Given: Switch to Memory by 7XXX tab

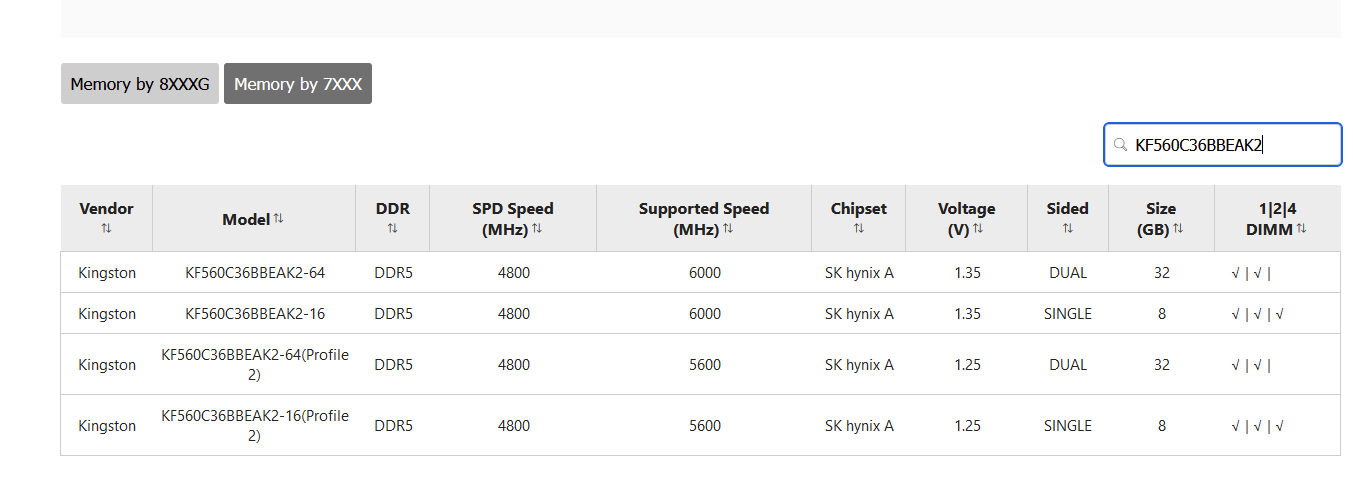Looking at the screenshot, I should 298,84.
